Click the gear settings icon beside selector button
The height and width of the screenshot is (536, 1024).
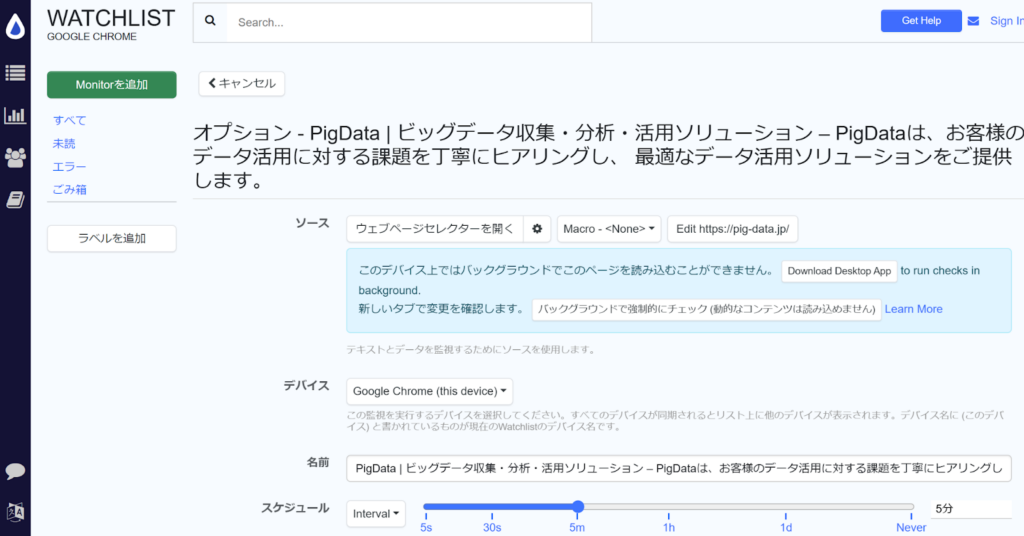coord(537,229)
